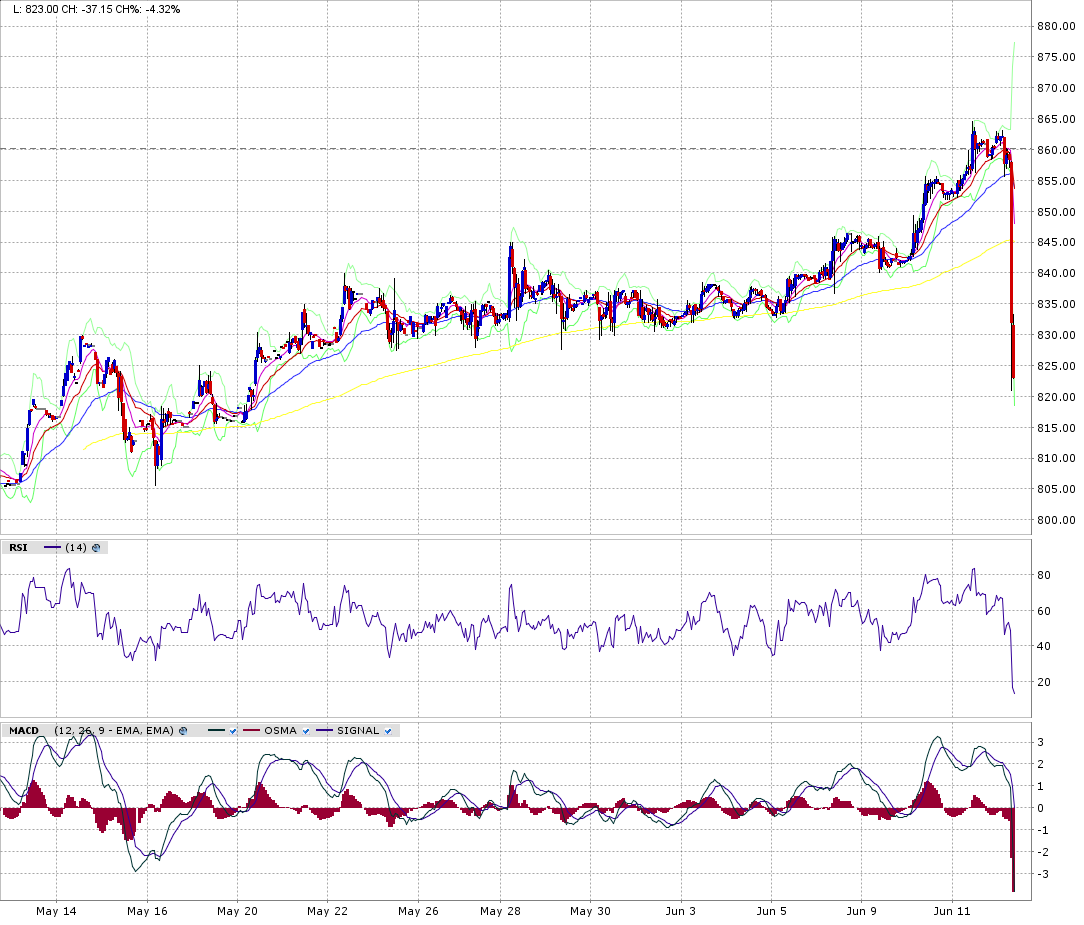This screenshot has width=1084, height=925.
Task: Open the MACD indicator settings icon
Action: point(183,731)
